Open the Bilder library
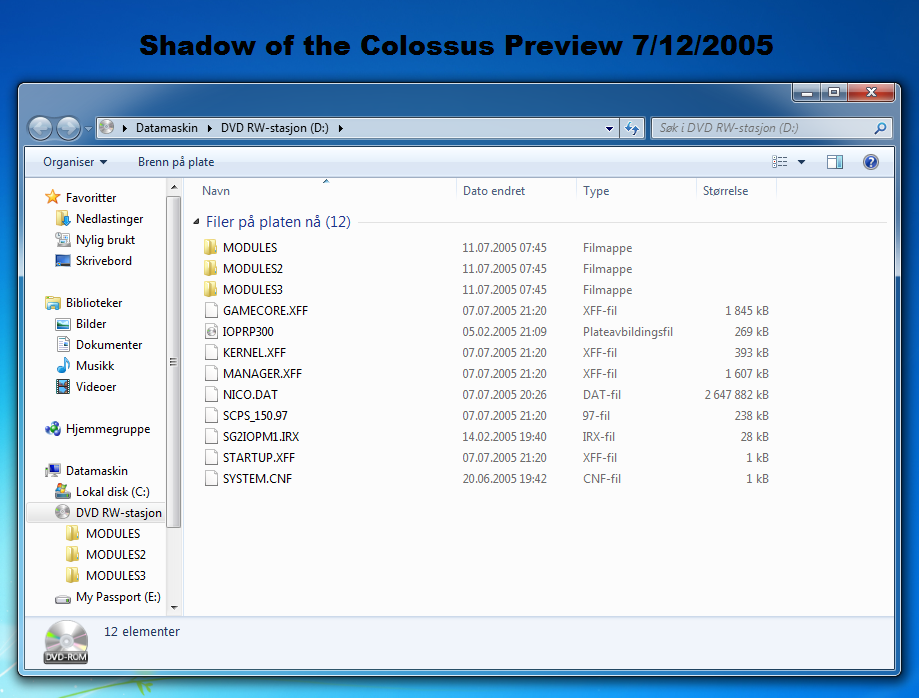Screen dimensions: 919x698 [x=91, y=324]
